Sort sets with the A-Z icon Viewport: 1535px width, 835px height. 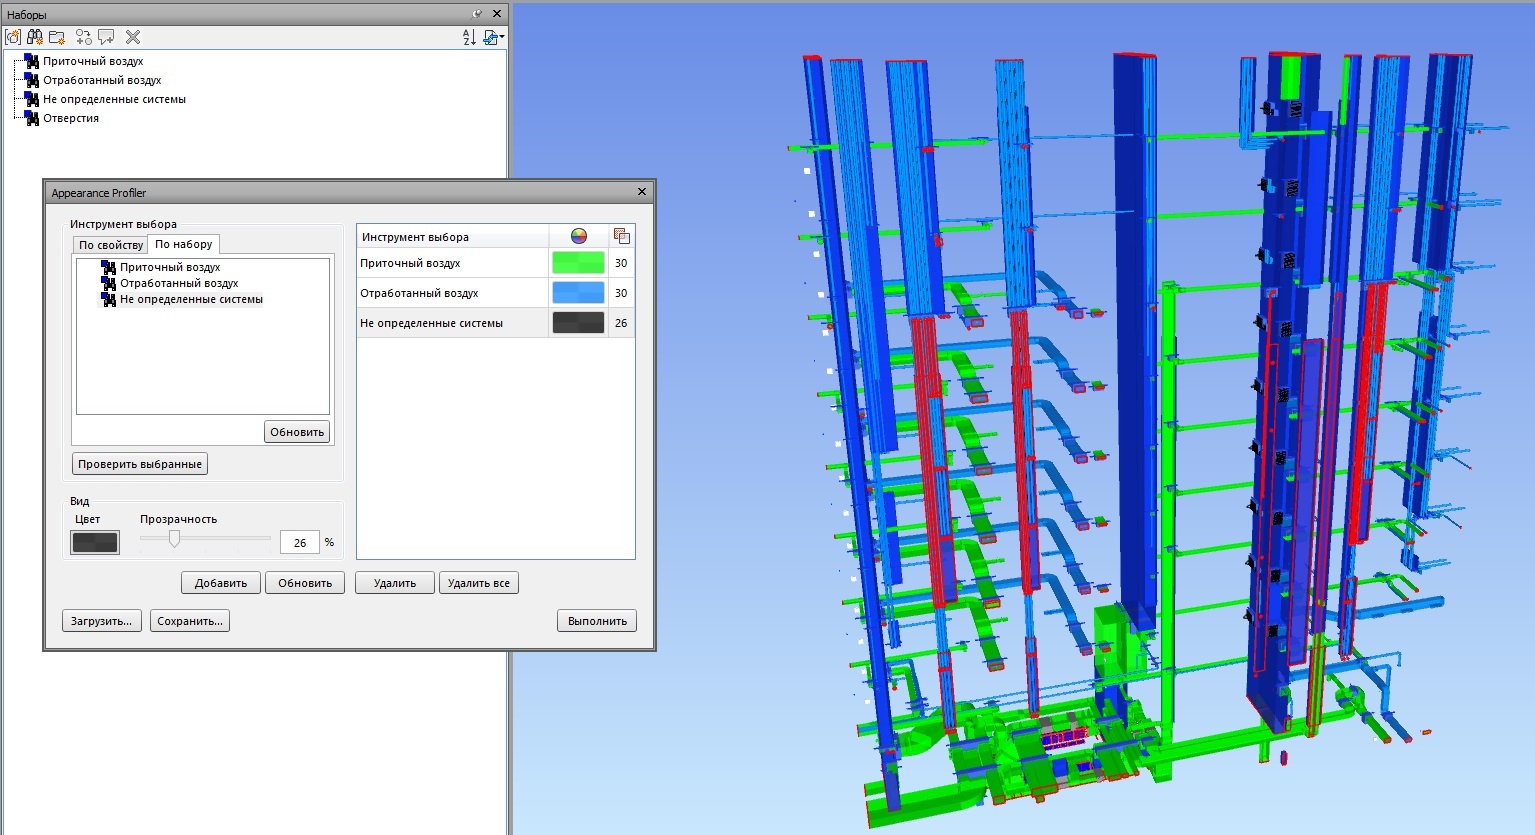(x=469, y=37)
